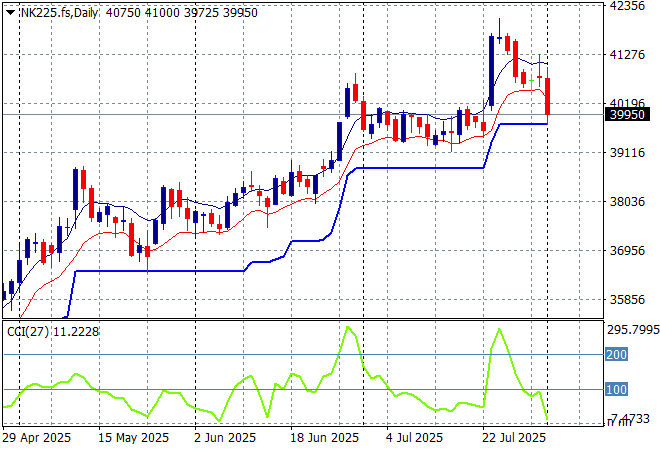Select the 2 Jun 2025 date label
The height and width of the screenshot is (450, 660).
point(225,438)
